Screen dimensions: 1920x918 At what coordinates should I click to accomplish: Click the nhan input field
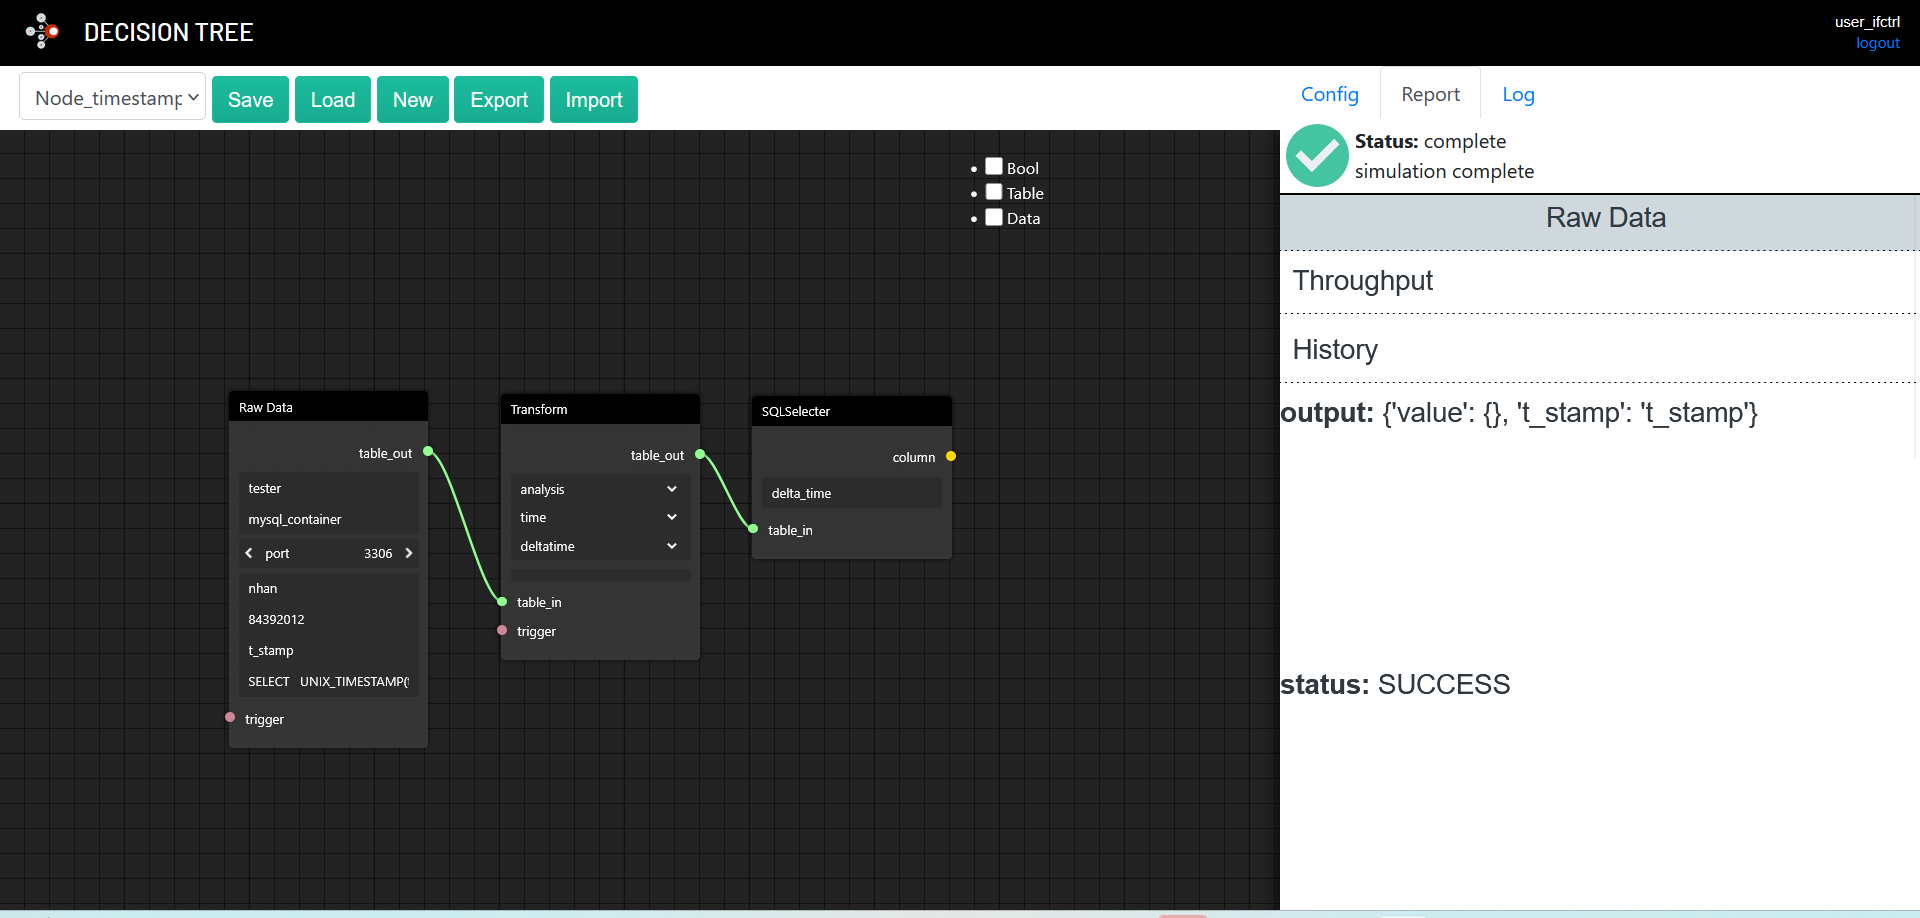click(328, 588)
